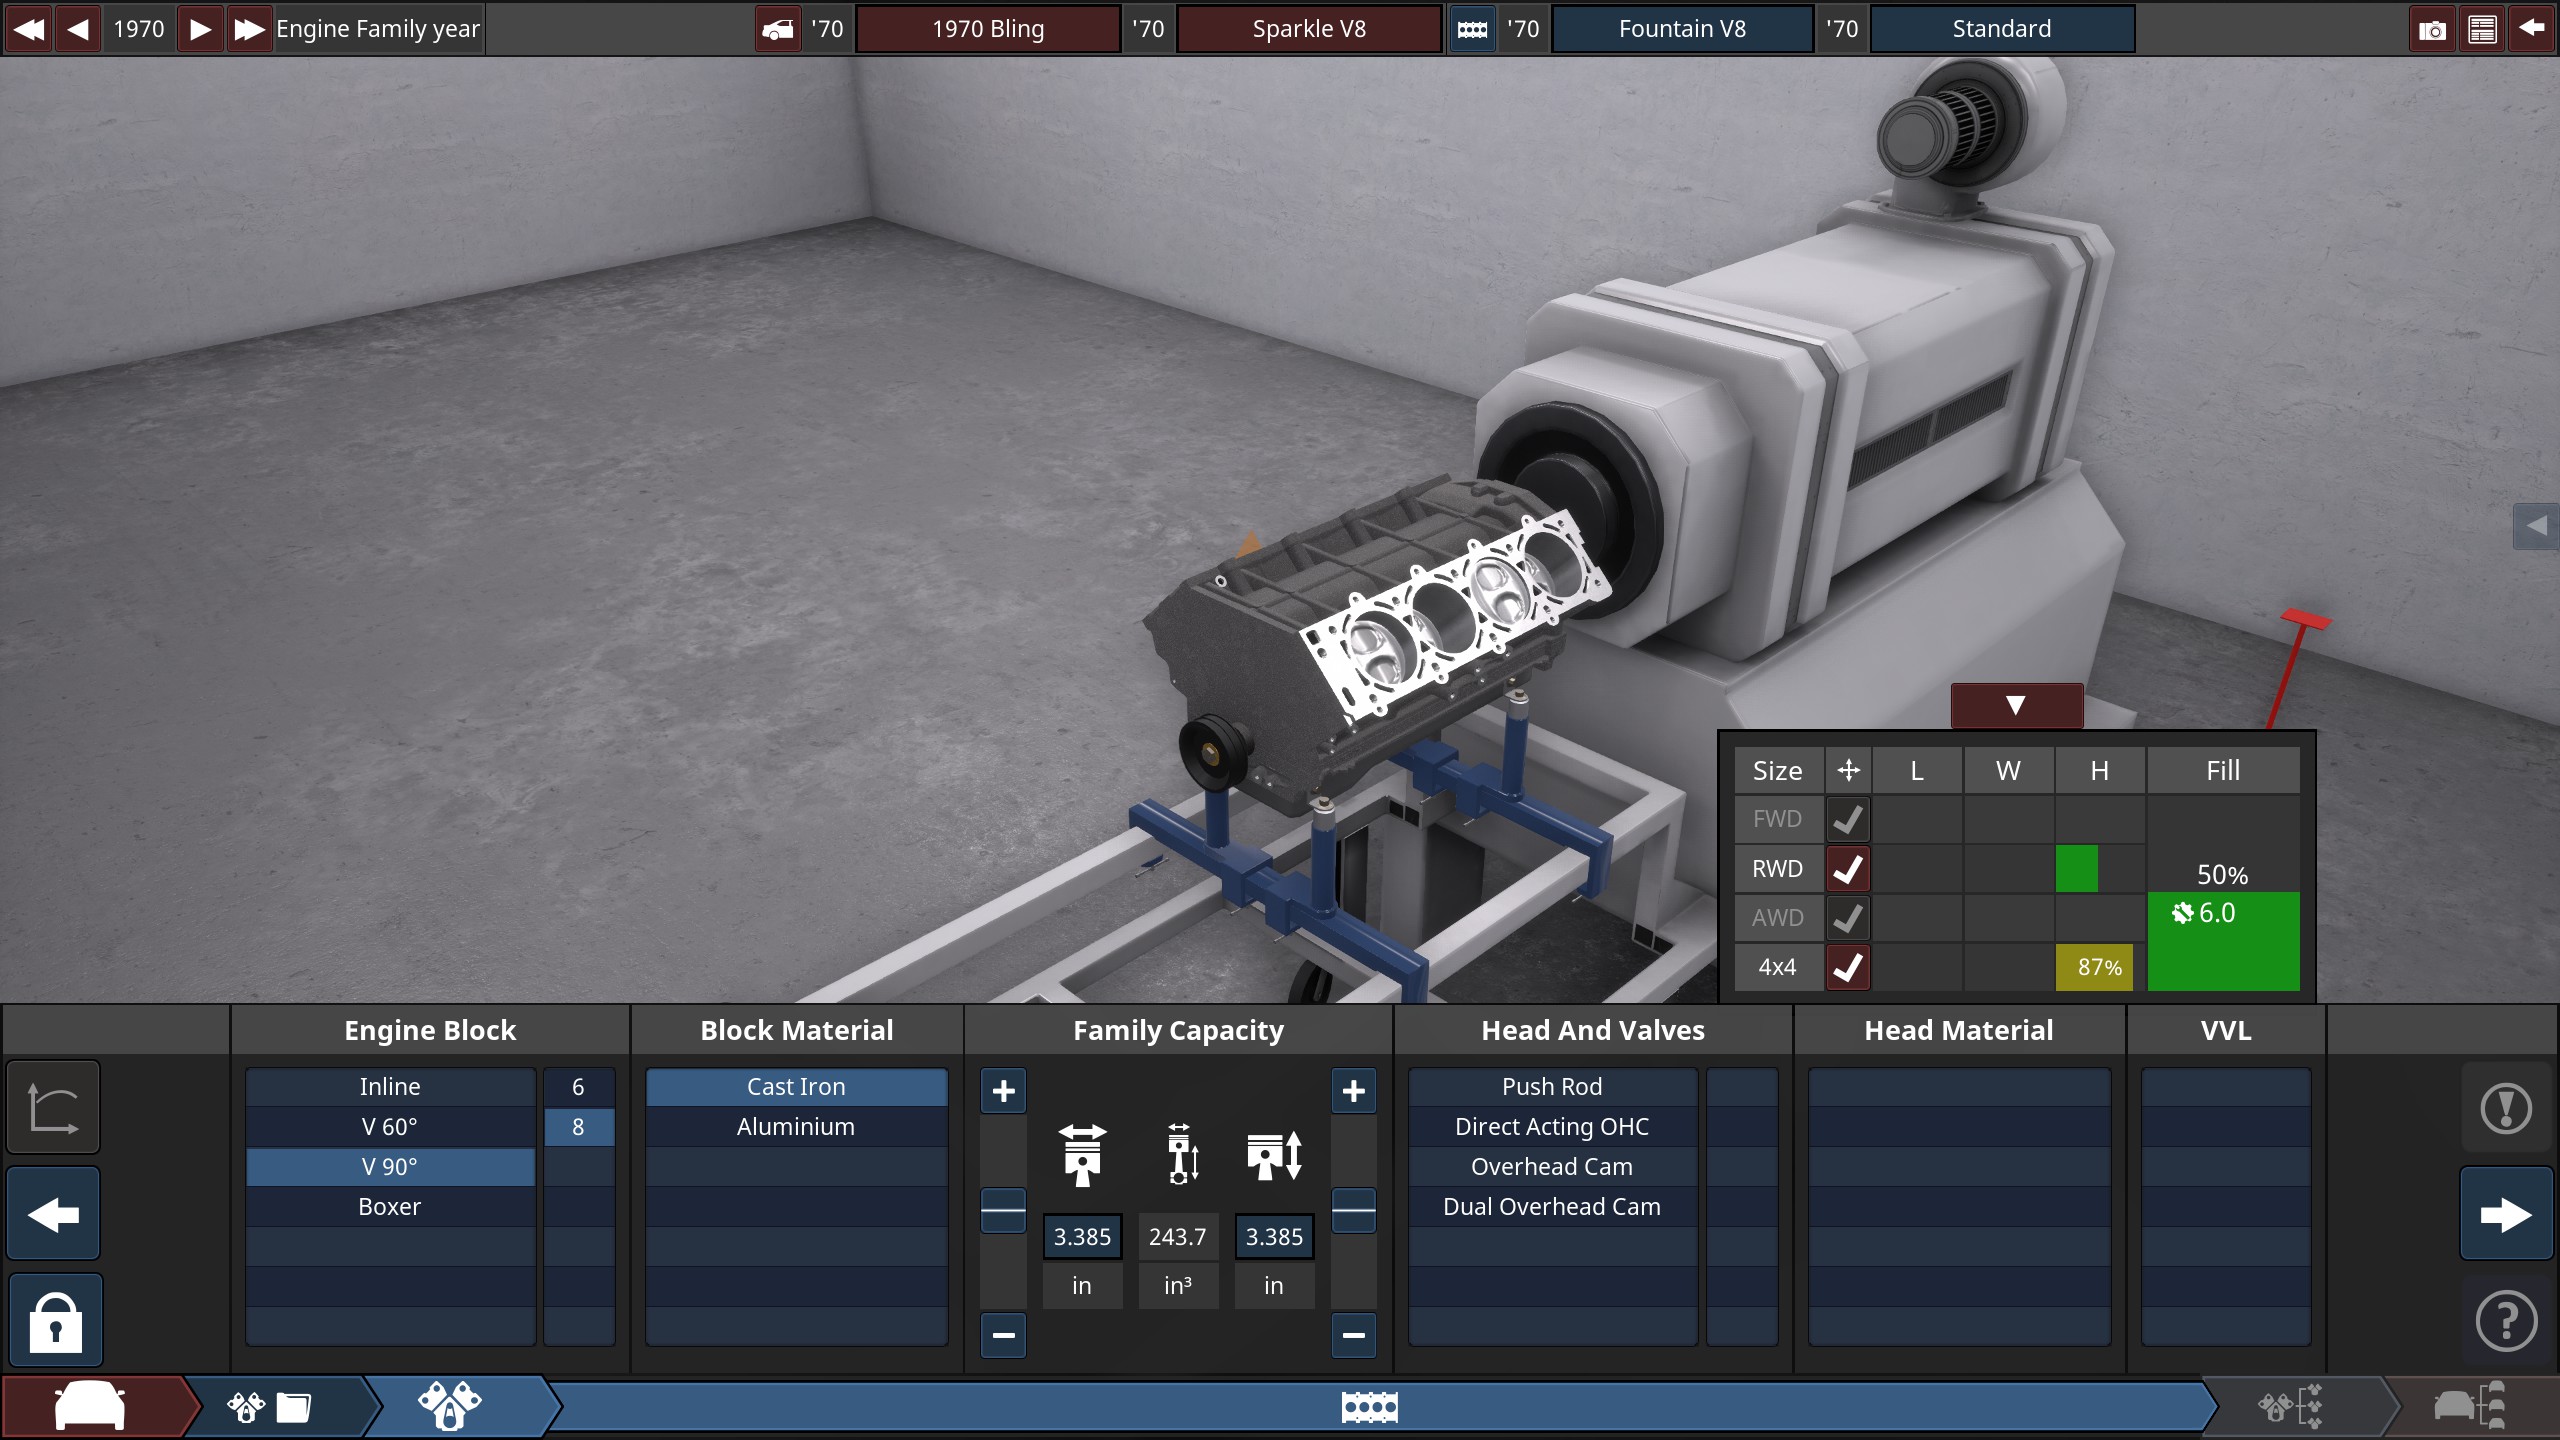Toggle the 4x4 drivetrain checkbox
2560x1440 pixels.
pyautogui.click(x=1847, y=967)
